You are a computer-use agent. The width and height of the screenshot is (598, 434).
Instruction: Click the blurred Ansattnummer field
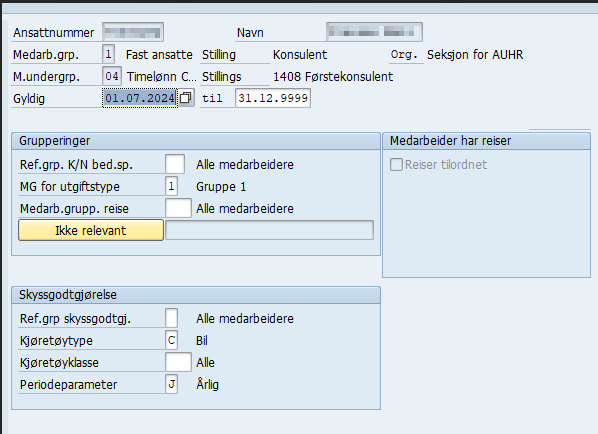(x=133, y=32)
